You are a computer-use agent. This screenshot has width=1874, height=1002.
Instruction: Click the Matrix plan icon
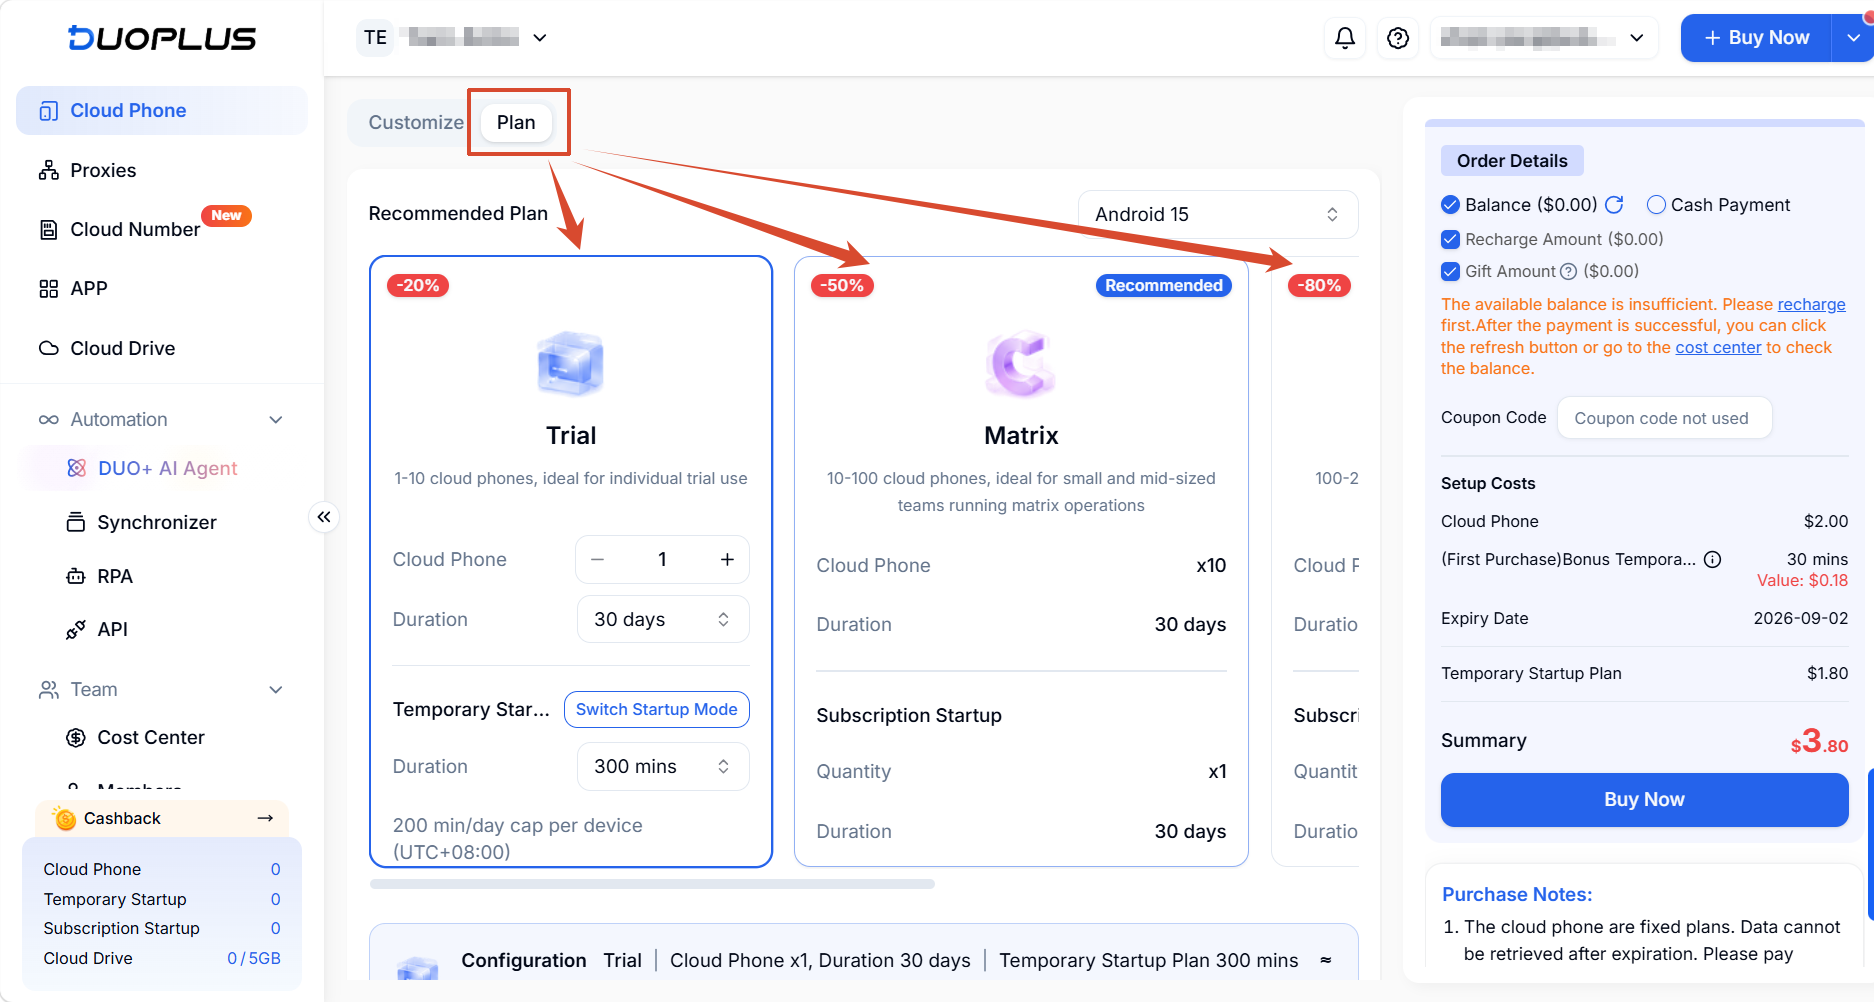click(1021, 363)
